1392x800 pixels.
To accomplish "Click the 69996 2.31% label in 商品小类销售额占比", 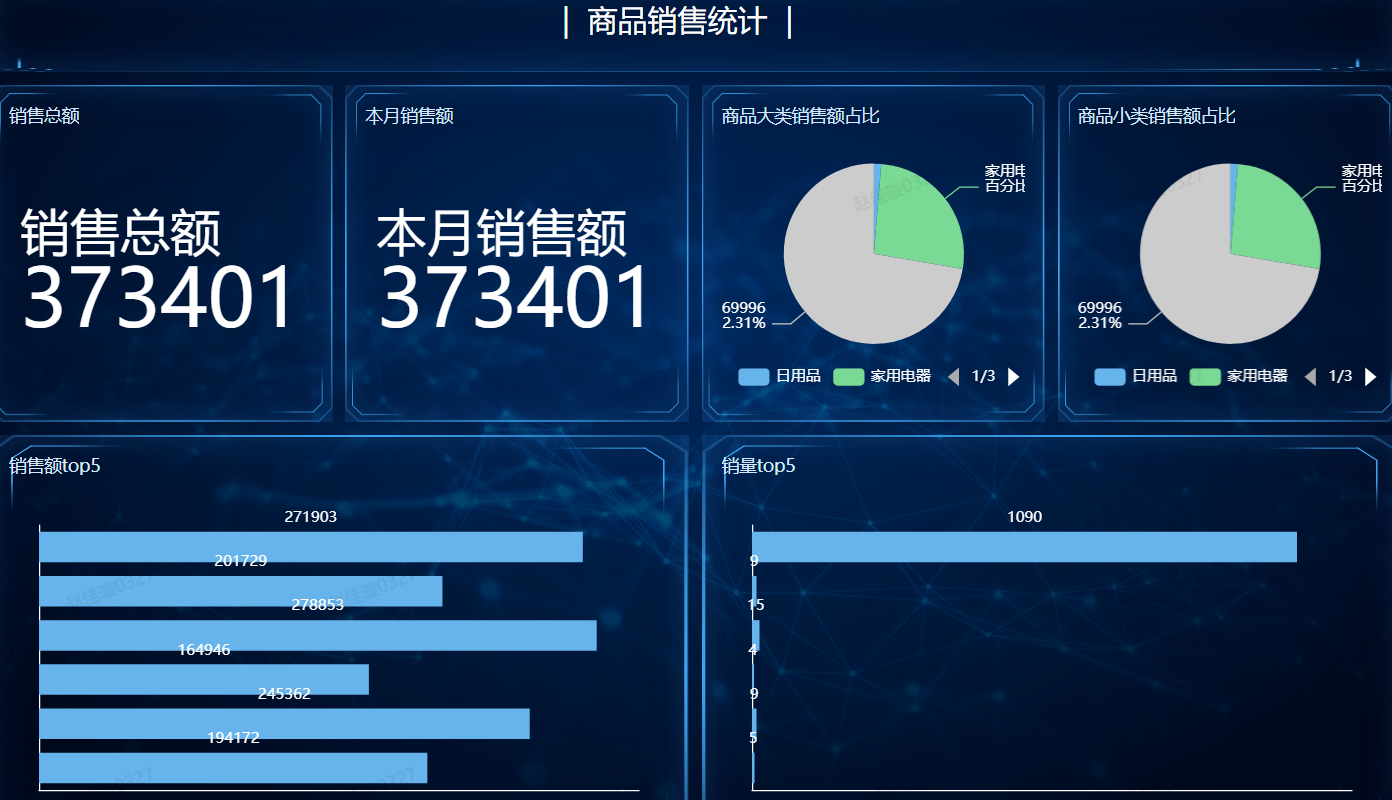I will pyautogui.click(x=1100, y=315).
